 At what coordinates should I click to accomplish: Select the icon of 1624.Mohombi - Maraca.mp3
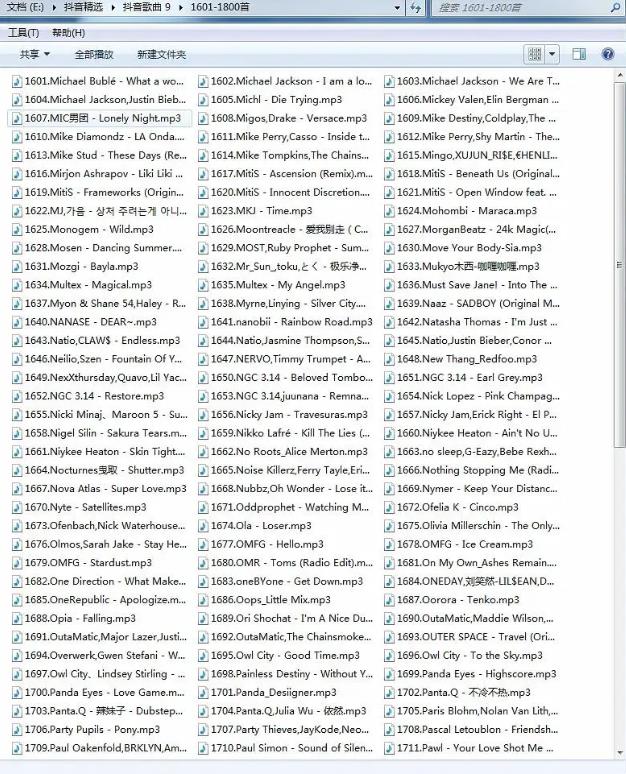[389, 211]
